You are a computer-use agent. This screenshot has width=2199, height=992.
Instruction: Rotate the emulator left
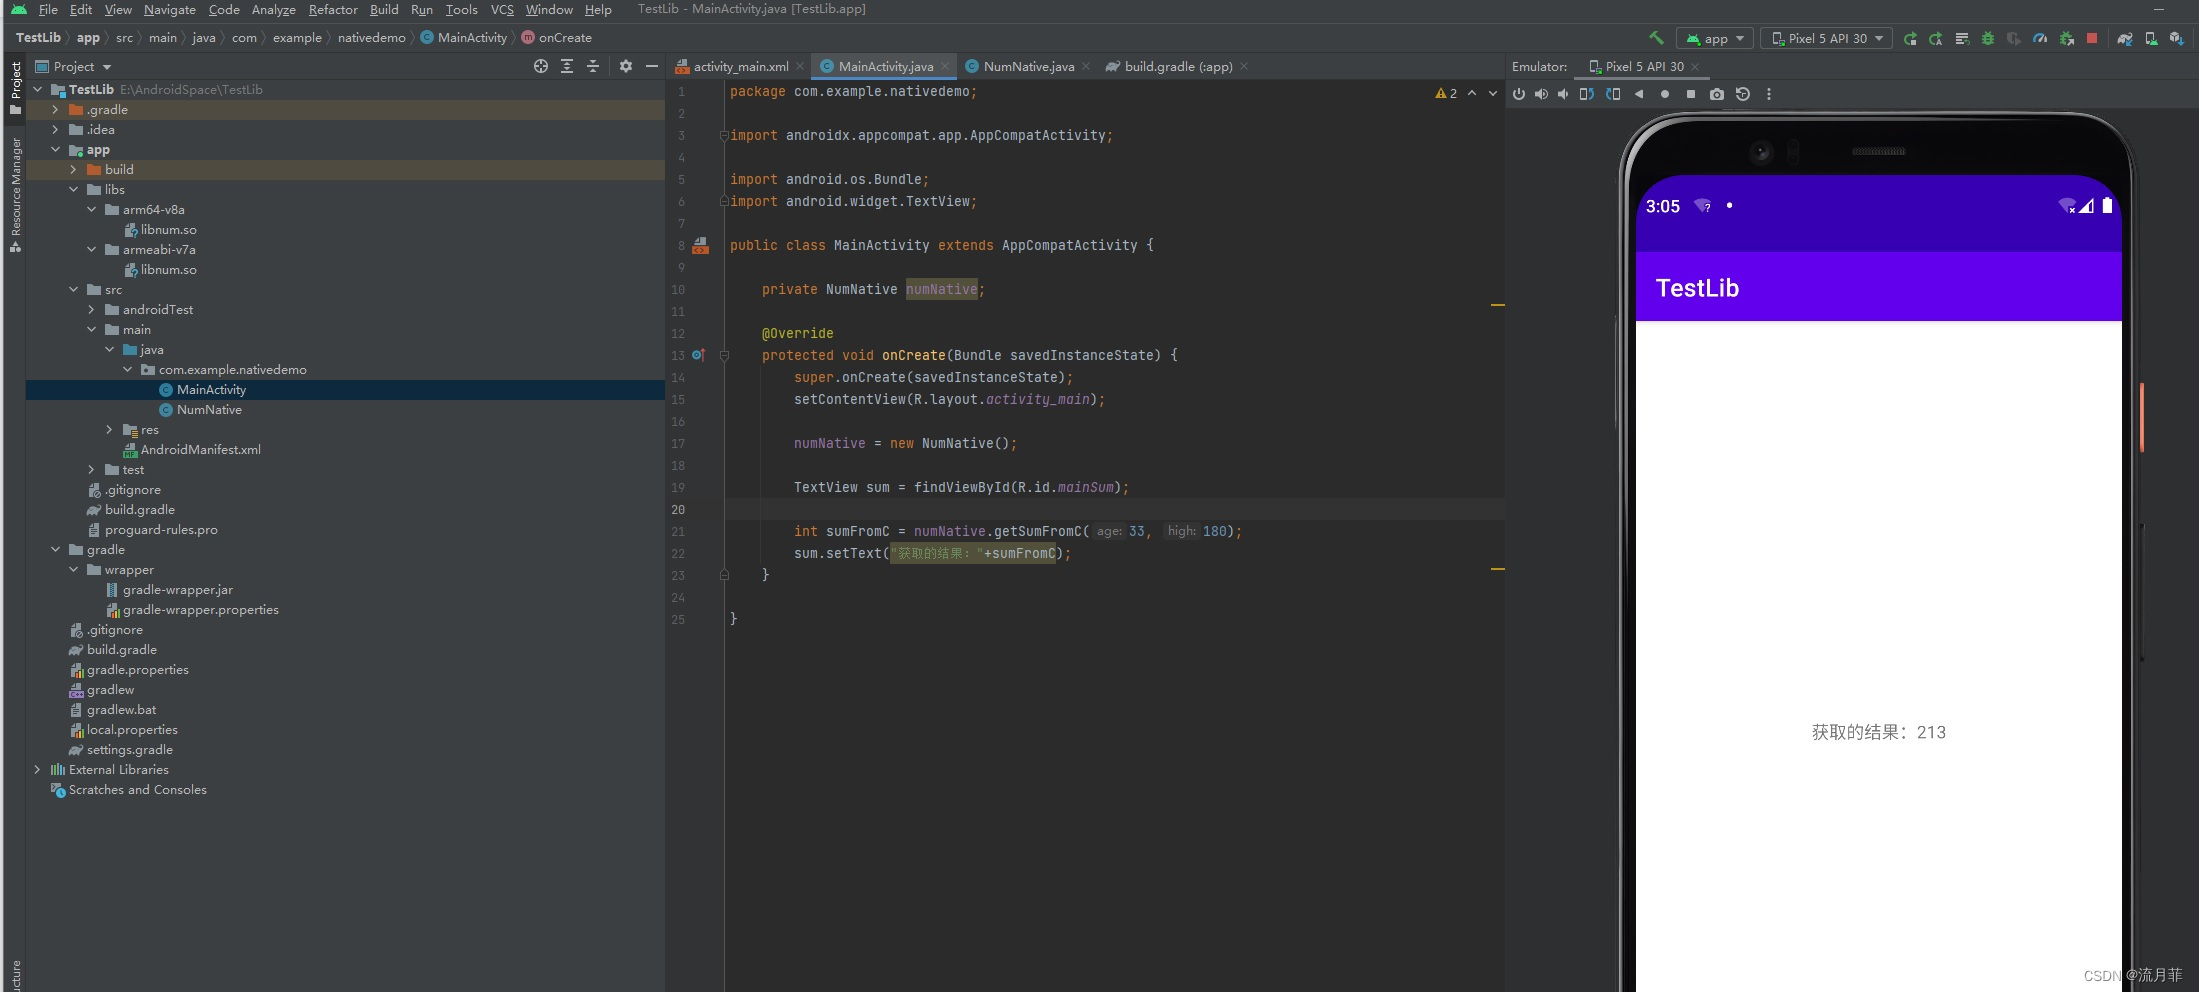tap(1587, 94)
